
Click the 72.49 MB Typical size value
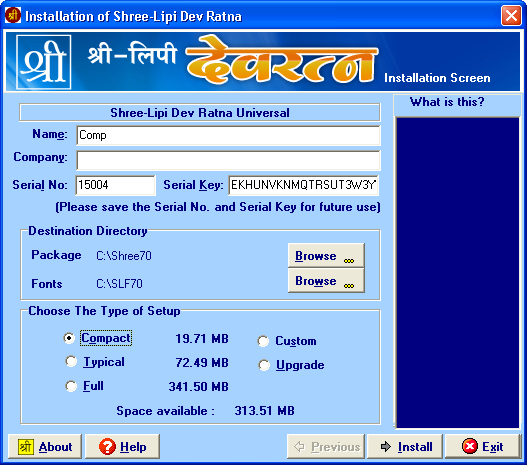pyautogui.click(x=202, y=363)
